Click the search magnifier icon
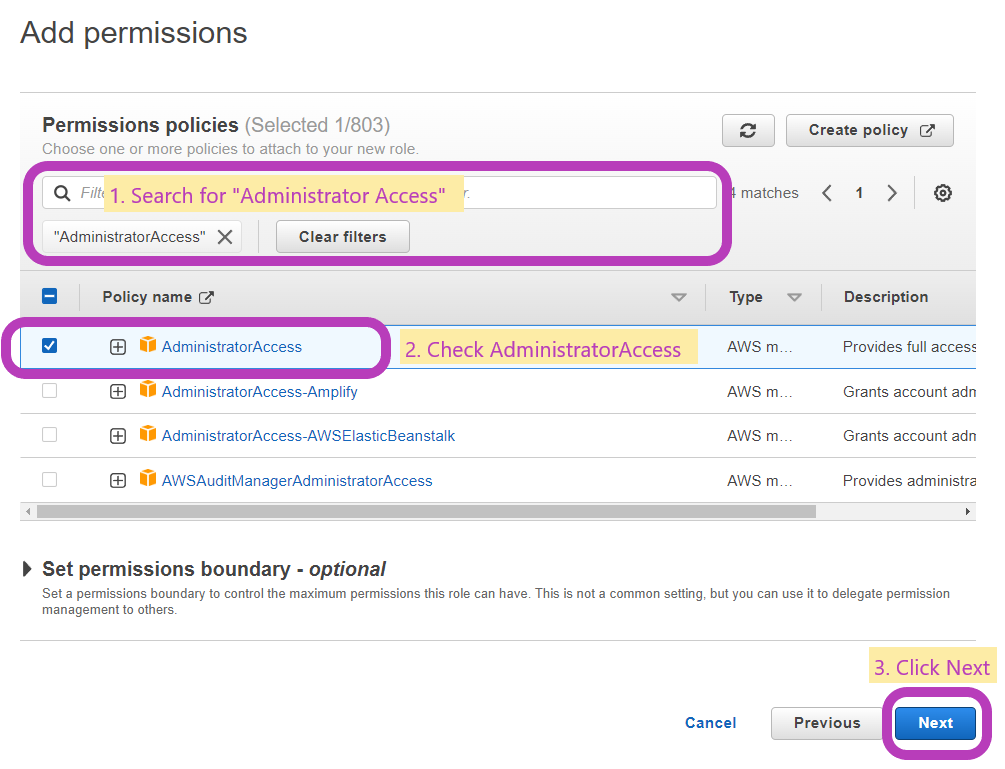The width and height of the screenshot is (1005, 769). pos(62,192)
